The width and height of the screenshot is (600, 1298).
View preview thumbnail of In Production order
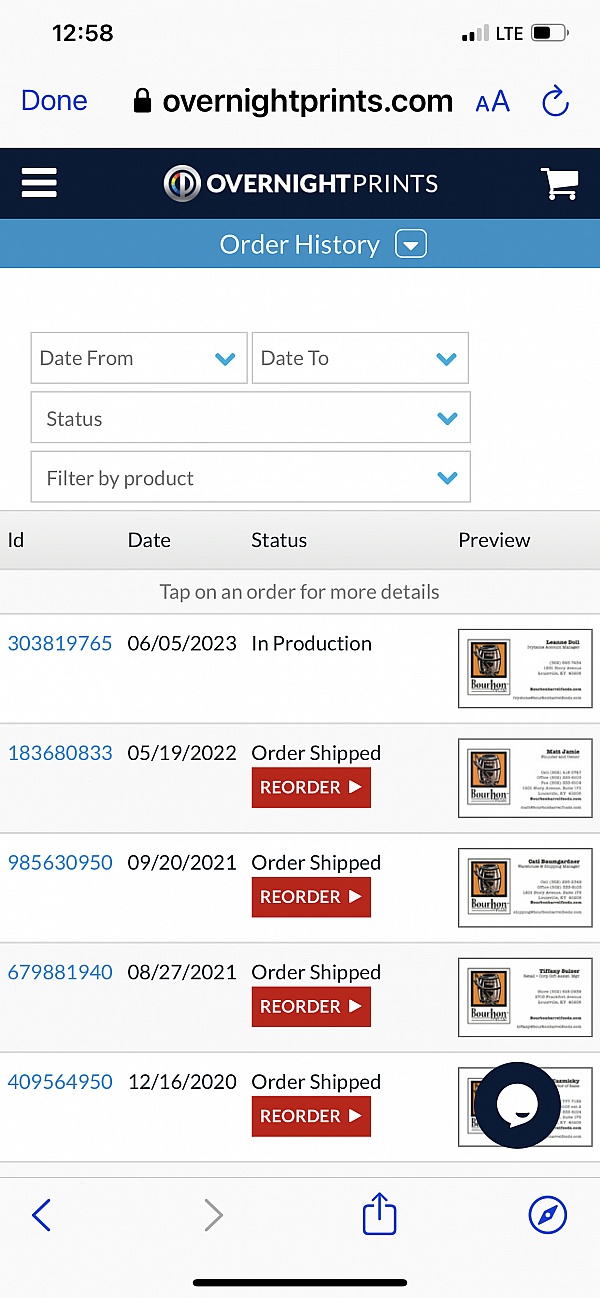525,668
